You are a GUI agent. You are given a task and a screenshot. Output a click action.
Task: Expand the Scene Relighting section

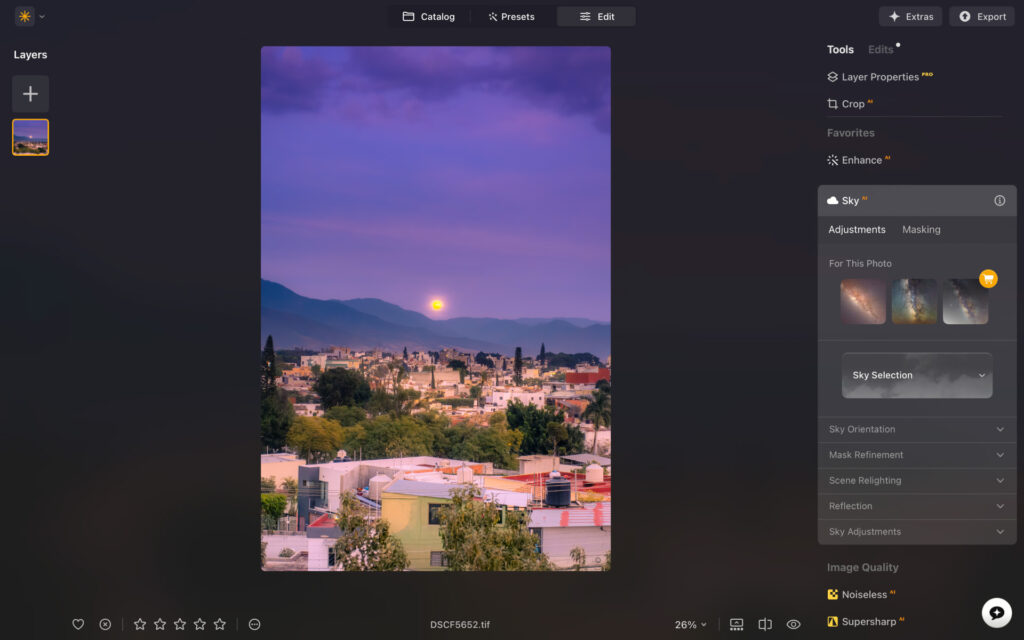916,480
